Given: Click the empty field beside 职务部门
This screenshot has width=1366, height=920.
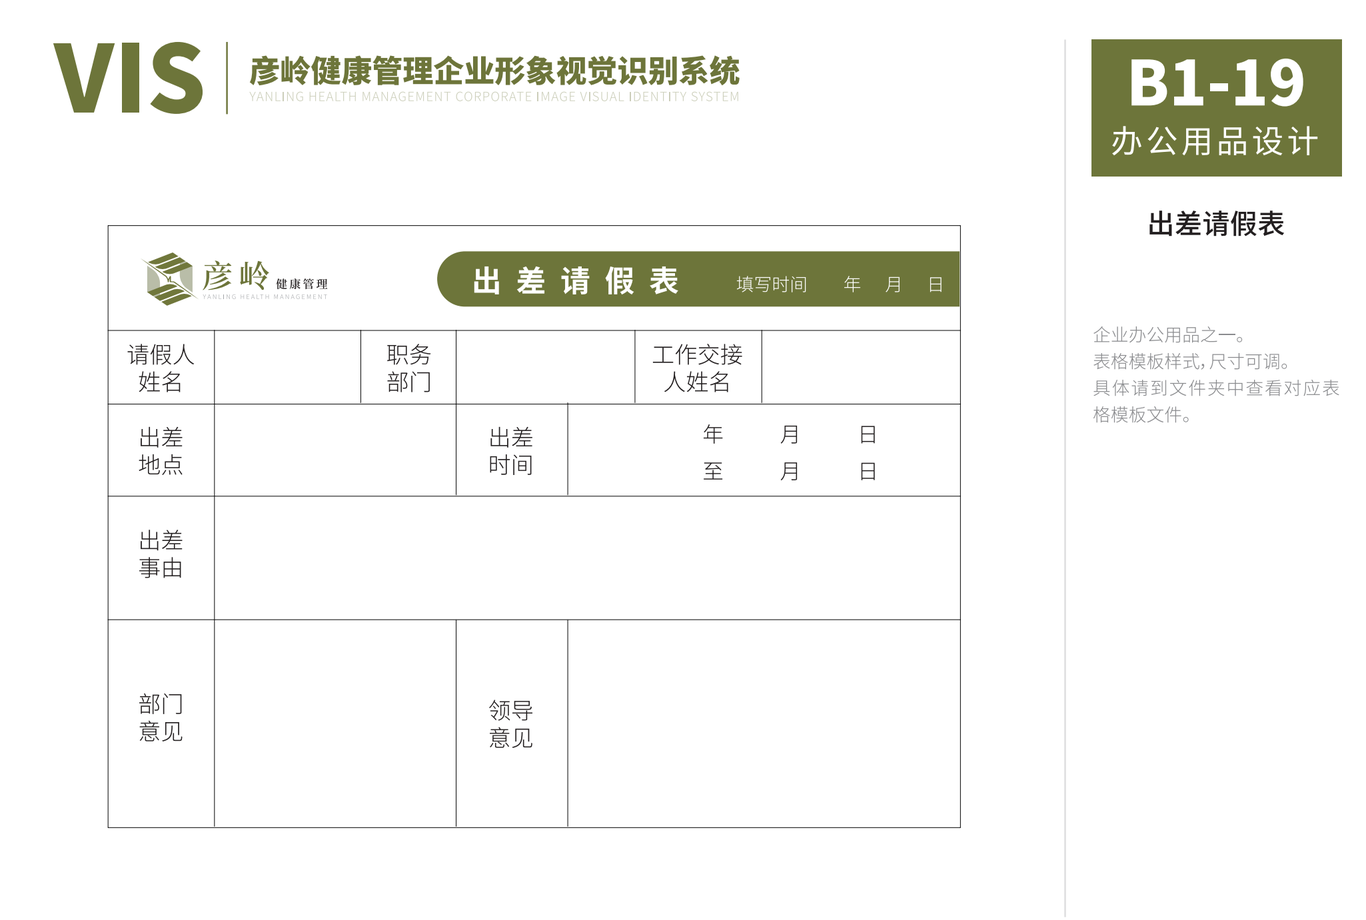Looking at the screenshot, I should (x=546, y=367).
